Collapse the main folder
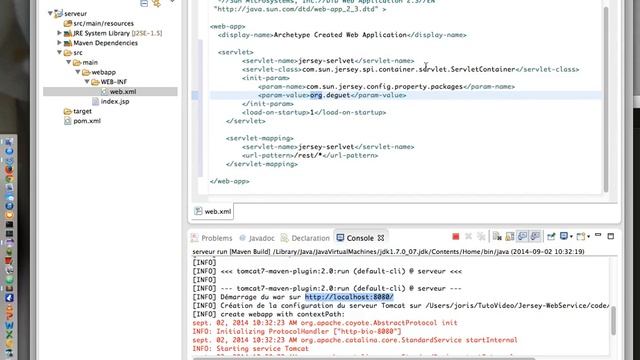Viewport: 640px width, 360px height. [x=69, y=62]
